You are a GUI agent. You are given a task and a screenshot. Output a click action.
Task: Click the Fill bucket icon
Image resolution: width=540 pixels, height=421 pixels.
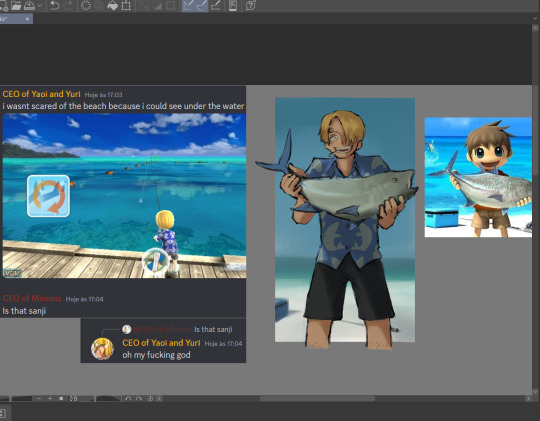pyautogui.click(x=112, y=6)
